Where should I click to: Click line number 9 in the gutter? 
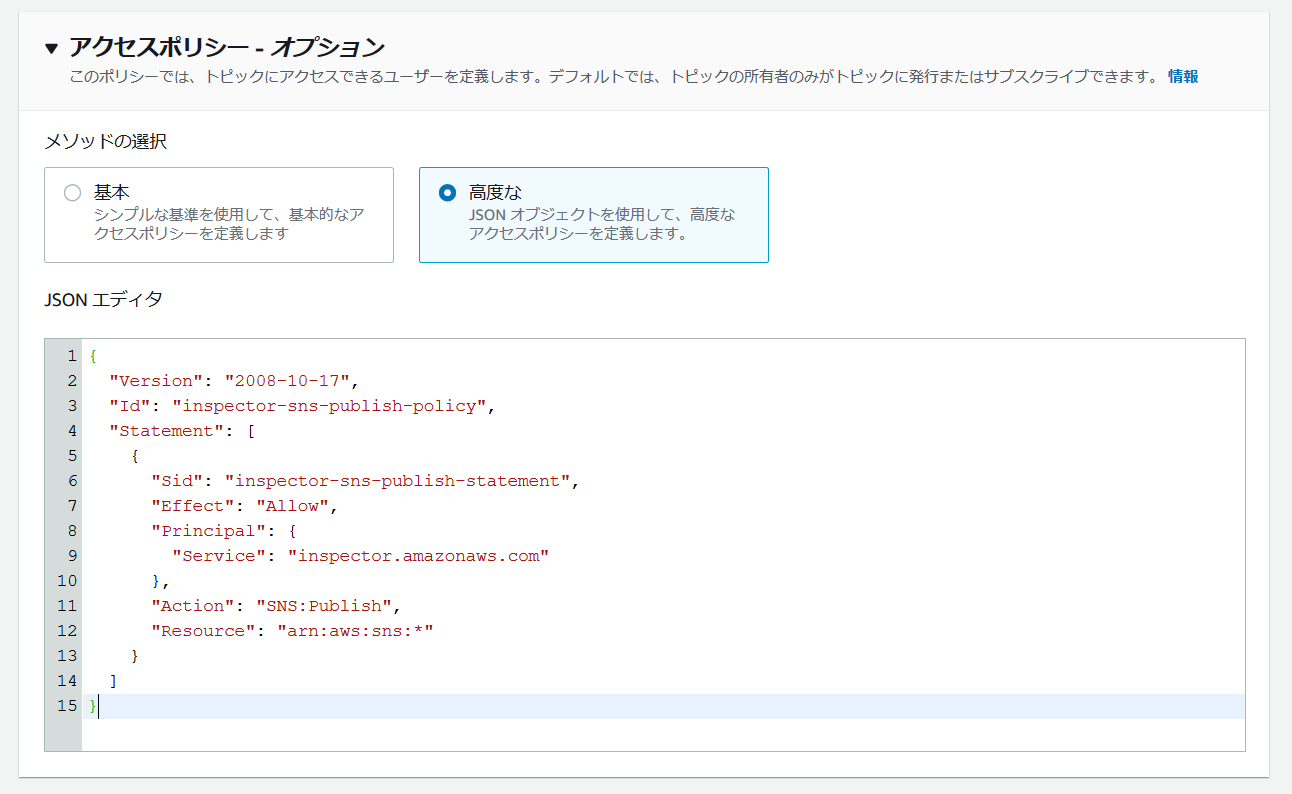[x=72, y=556]
